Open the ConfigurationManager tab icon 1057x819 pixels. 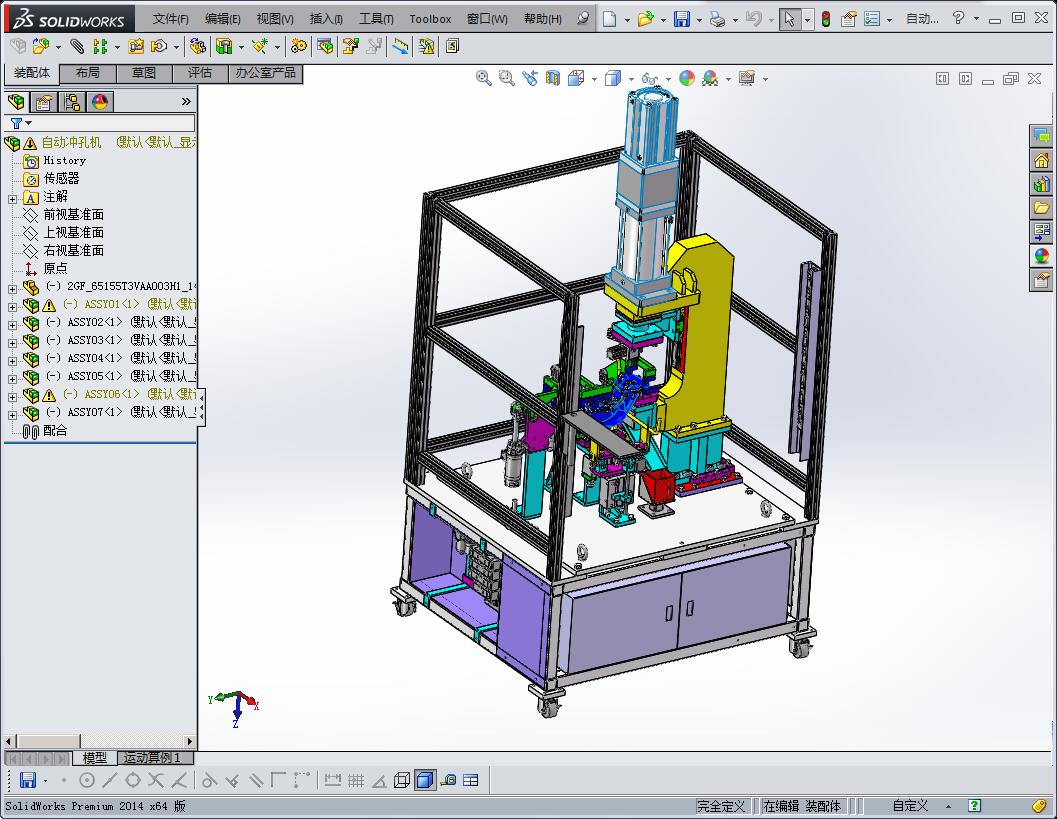72,102
